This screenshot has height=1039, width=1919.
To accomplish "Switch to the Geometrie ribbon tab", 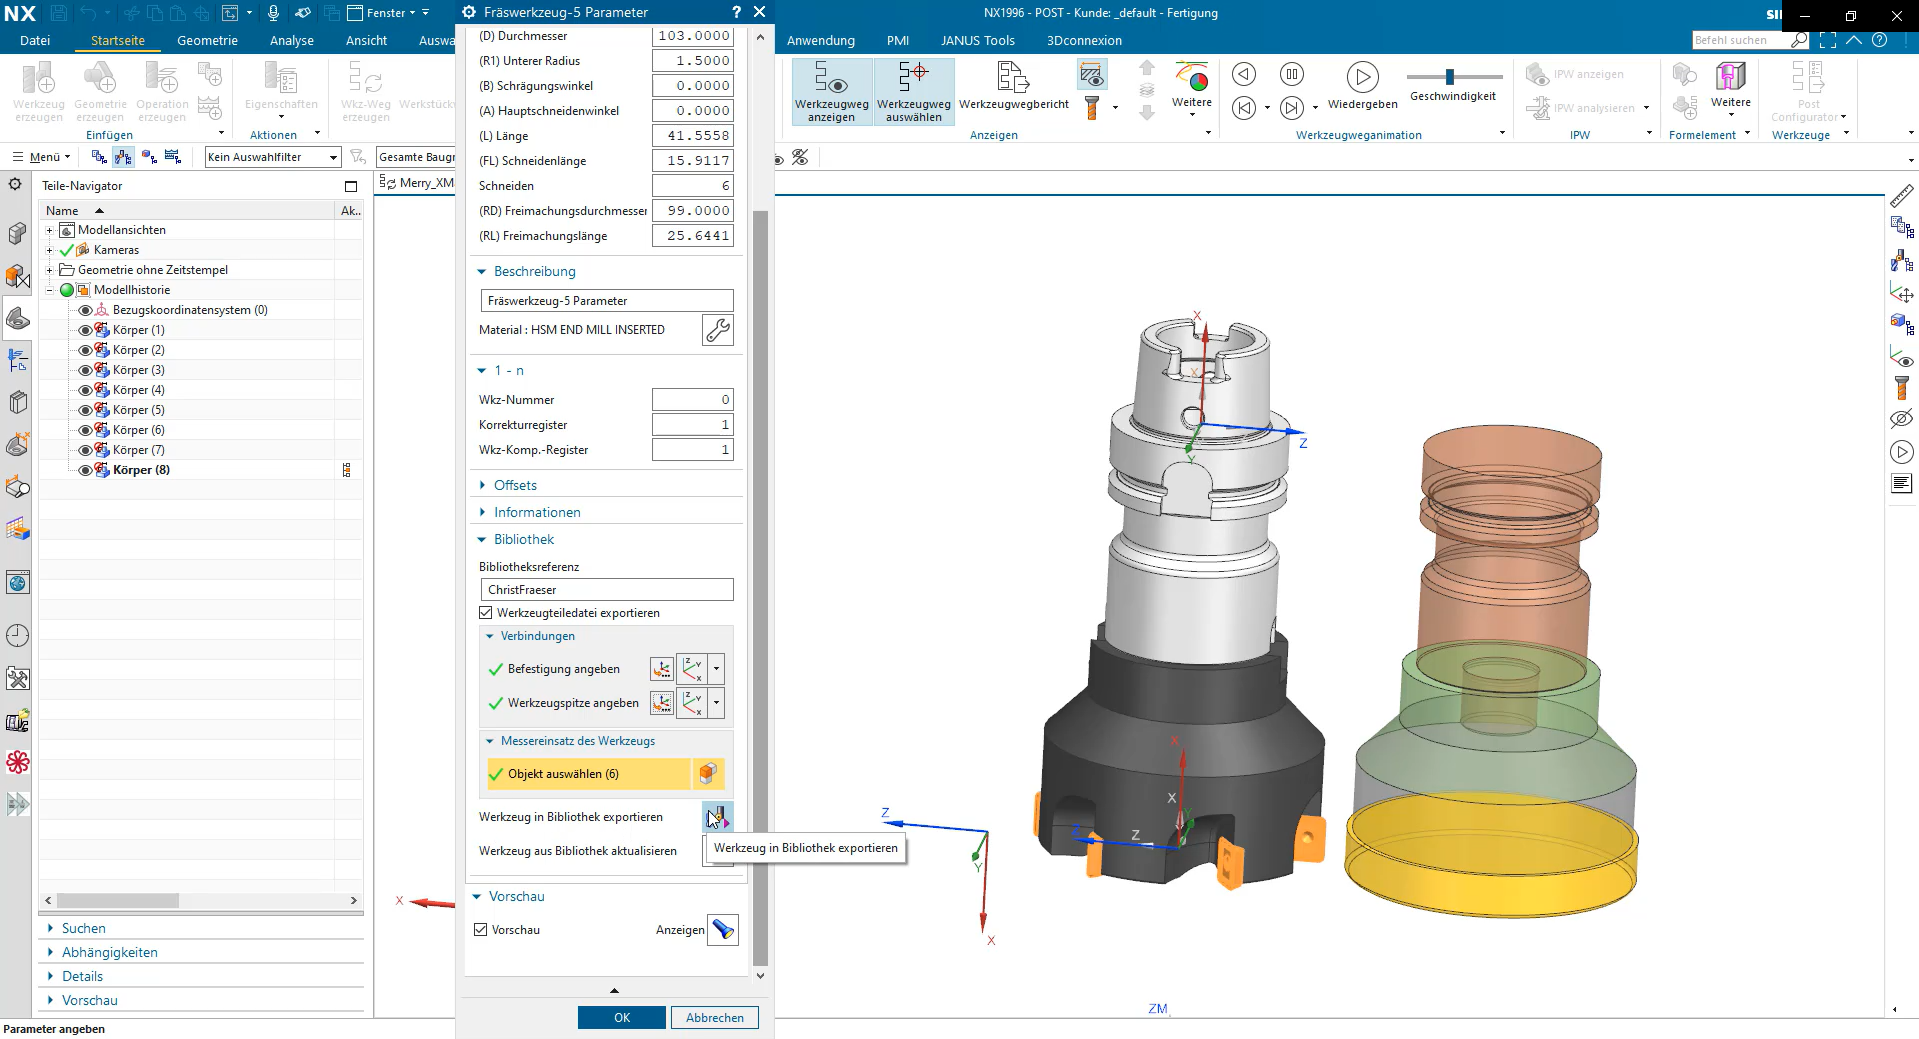I will pos(207,41).
